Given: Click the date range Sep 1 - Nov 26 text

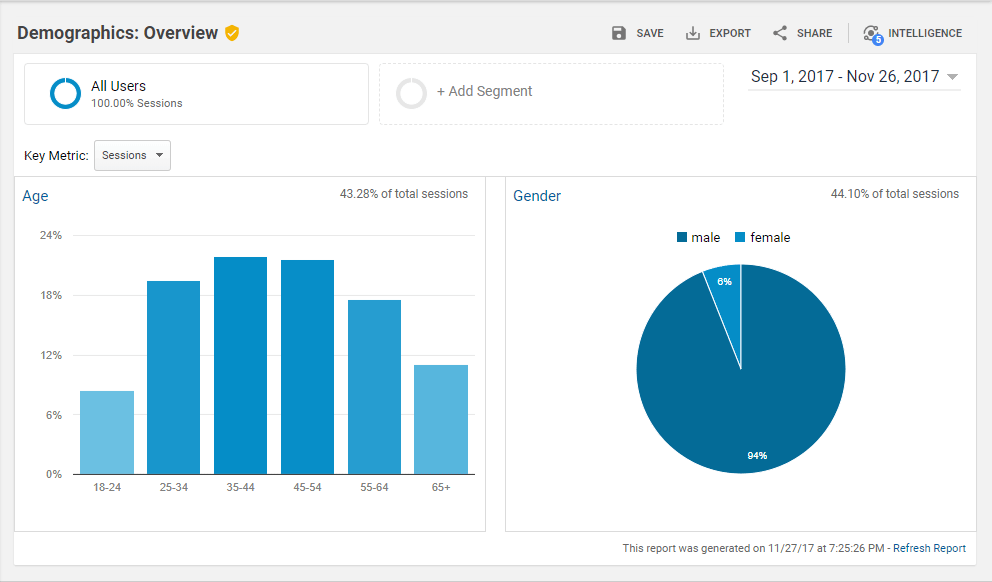Looking at the screenshot, I should (844, 77).
